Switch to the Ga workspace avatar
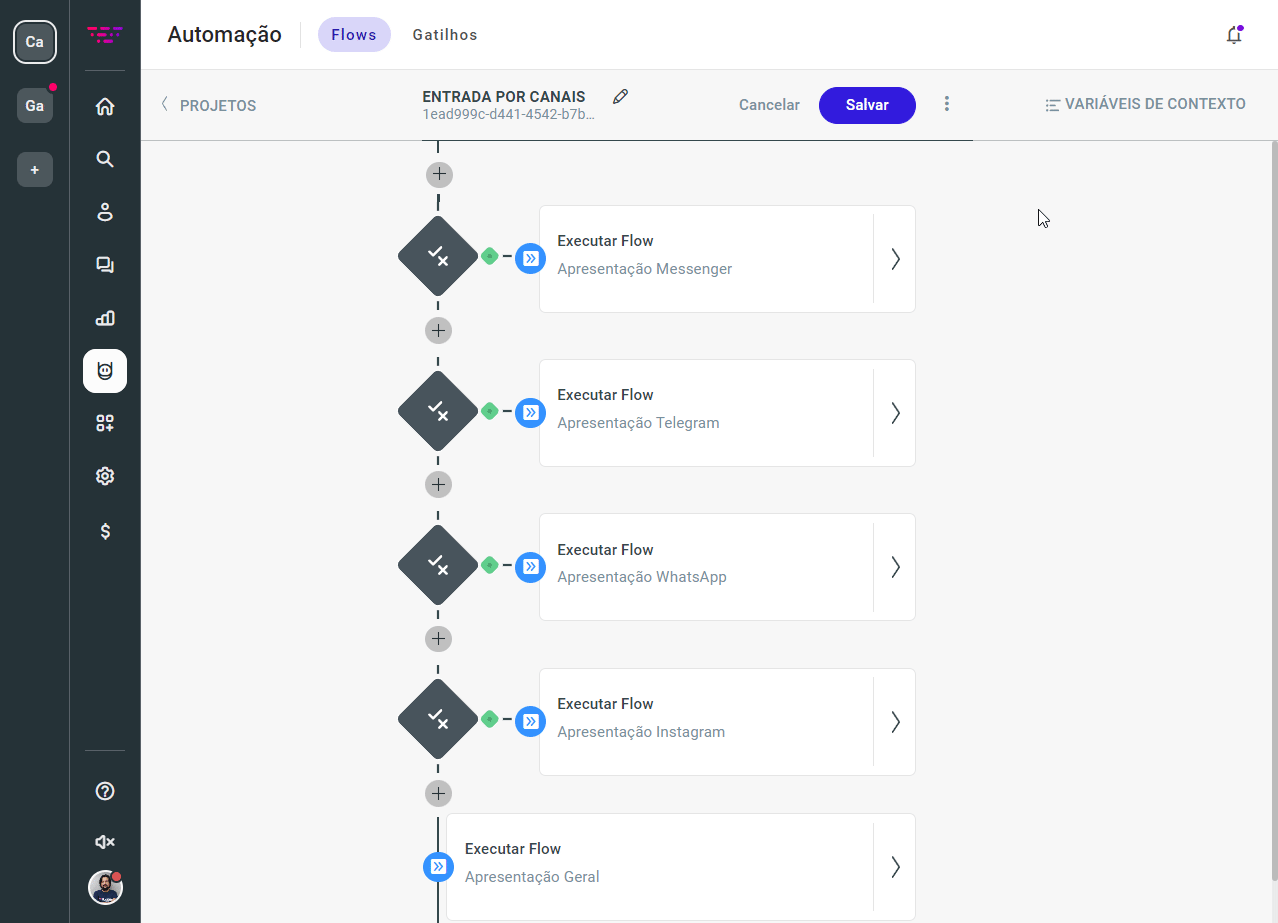The image size is (1278, 923). point(35,106)
